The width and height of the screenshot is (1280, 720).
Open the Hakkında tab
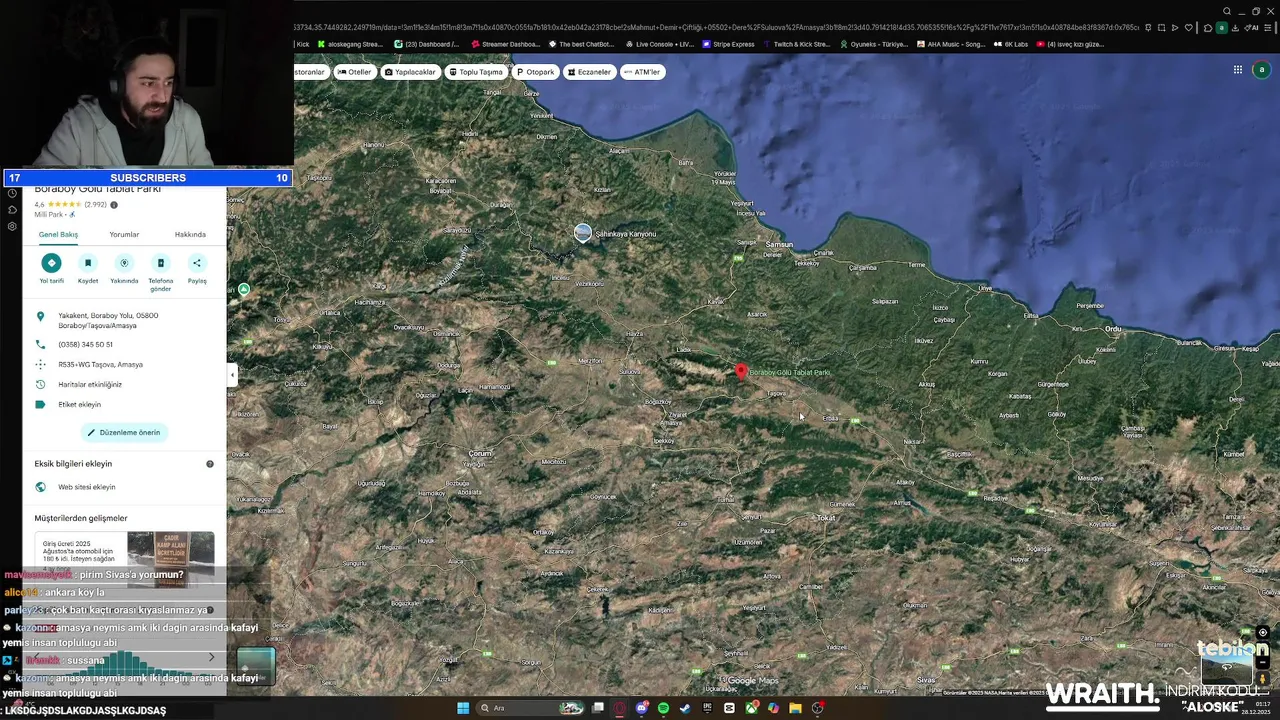(x=190, y=234)
